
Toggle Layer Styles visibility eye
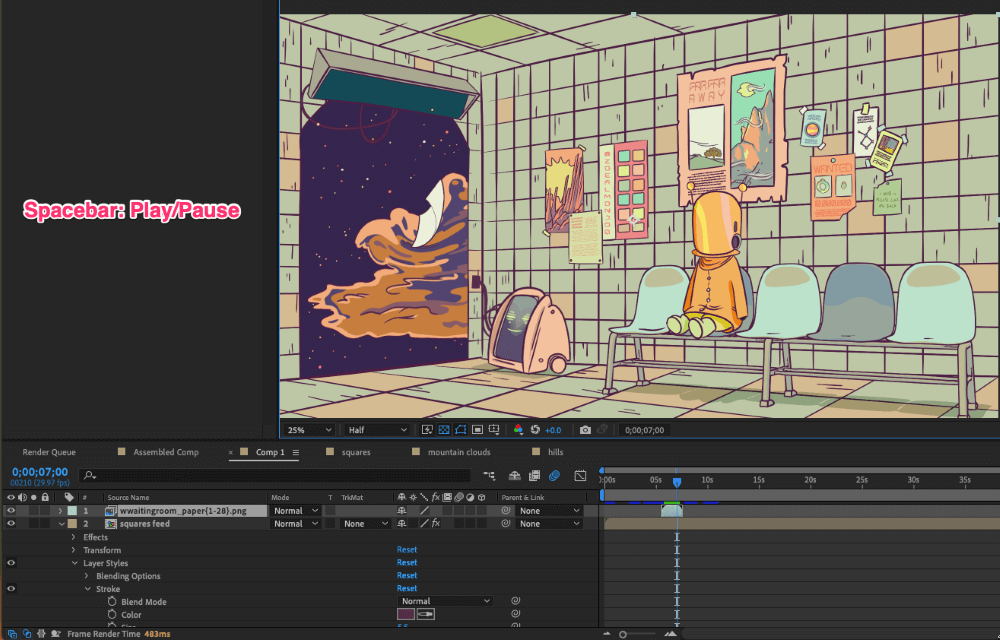(11, 563)
